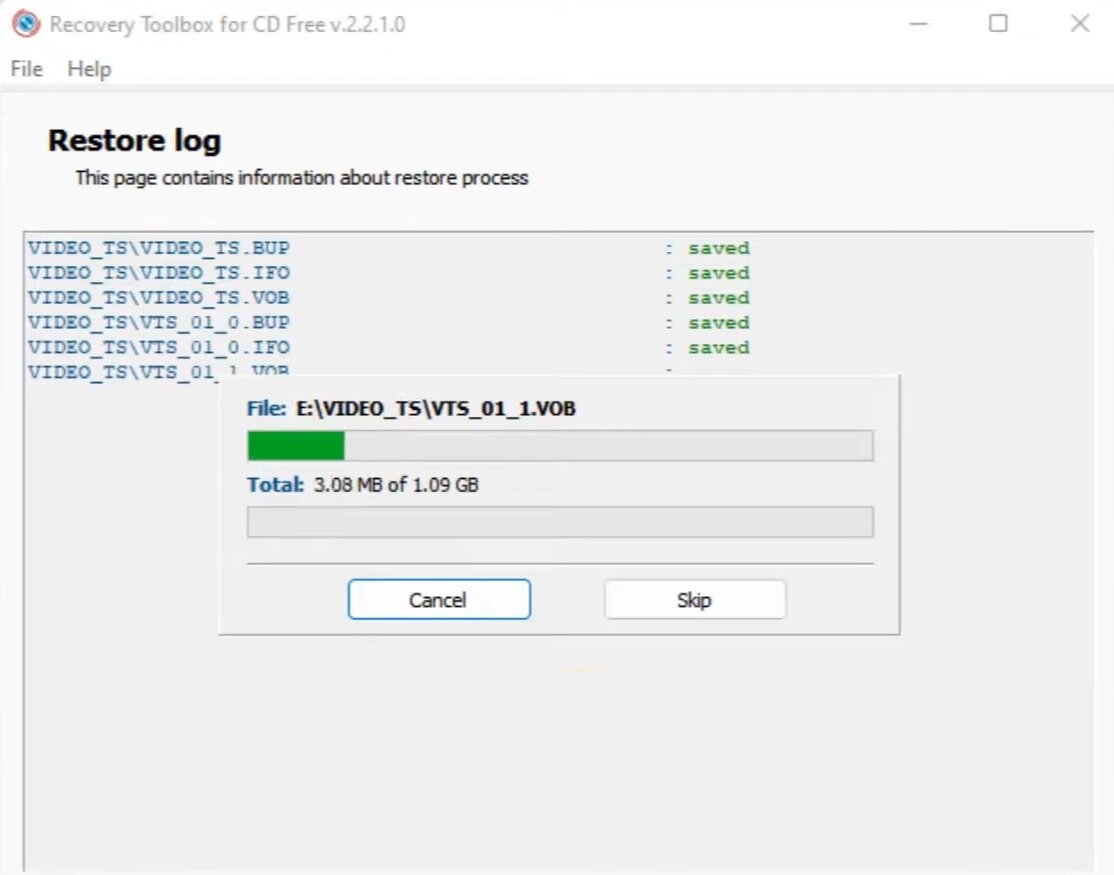Maximize the Recovery Toolbox window
1114x875 pixels.
coord(998,23)
